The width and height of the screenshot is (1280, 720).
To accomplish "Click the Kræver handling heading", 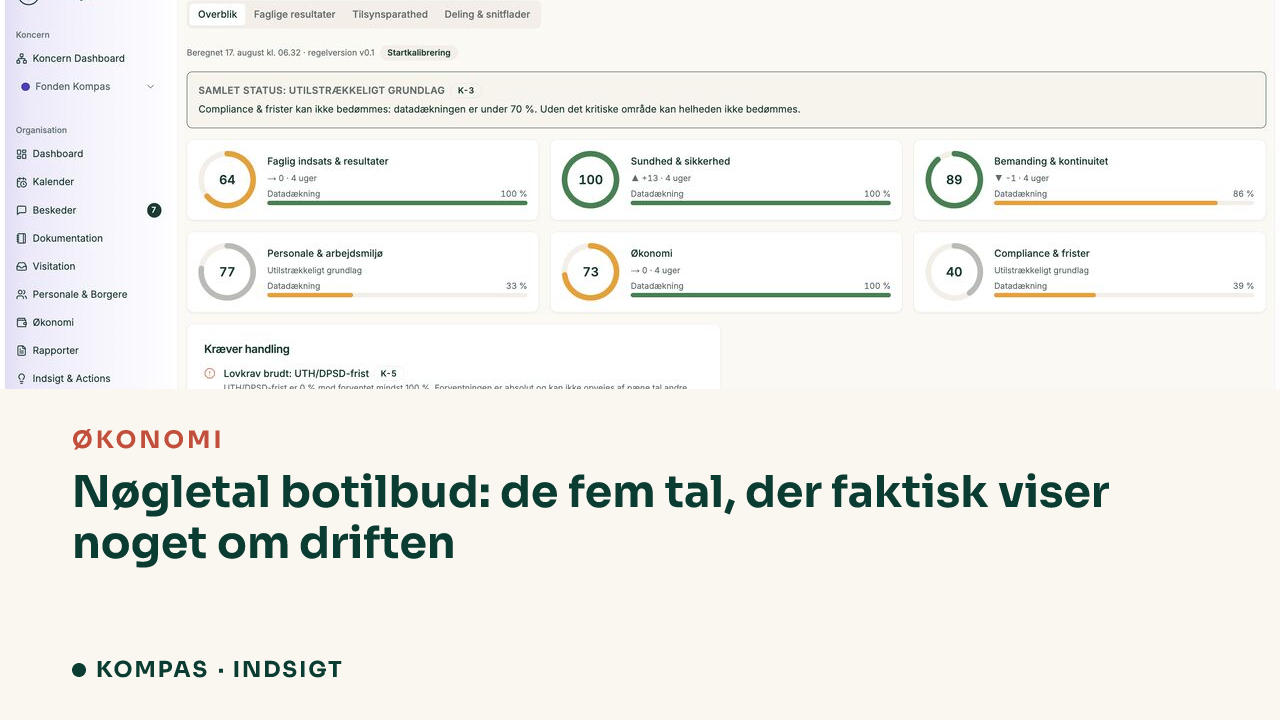I will pyautogui.click(x=247, y=349).
